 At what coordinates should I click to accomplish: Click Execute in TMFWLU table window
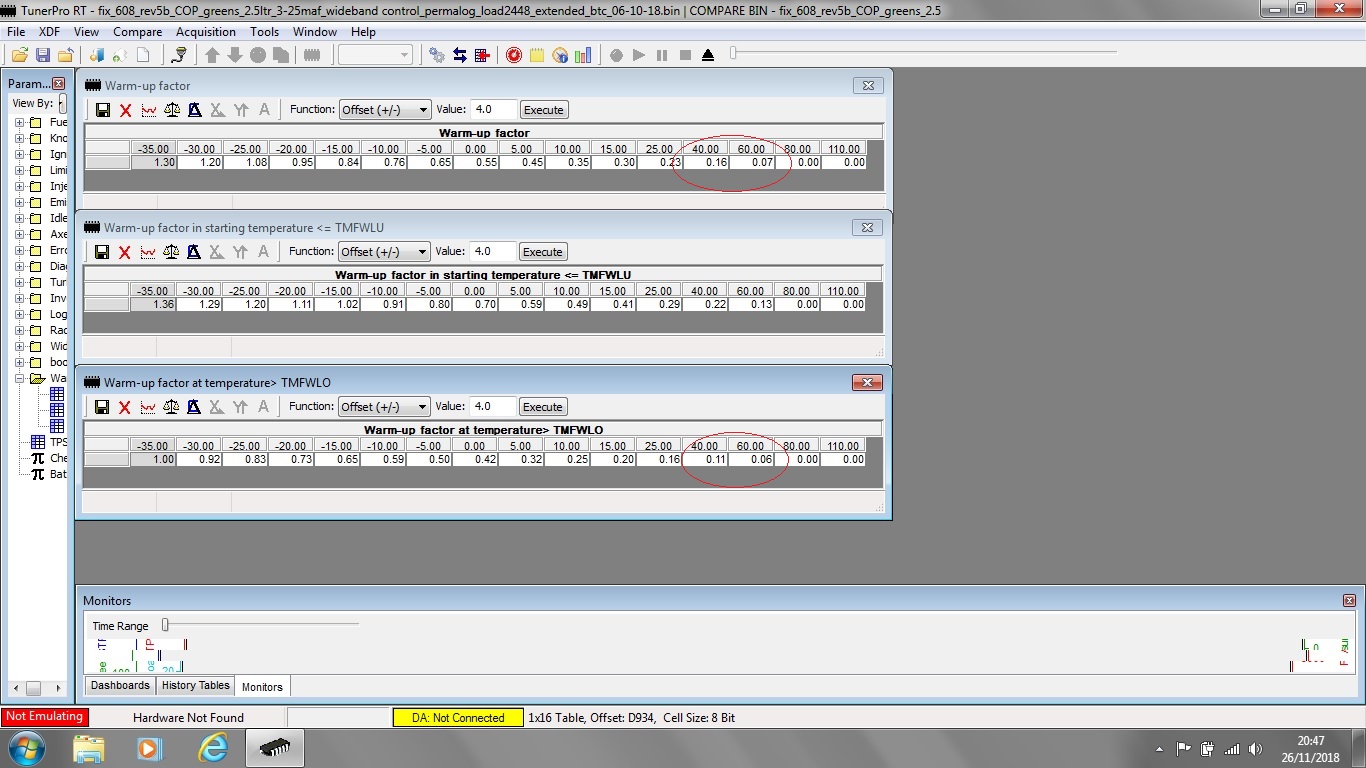pos(543,252)
